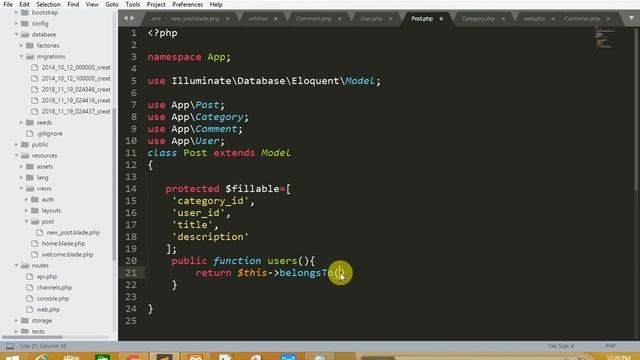Switch to the User.php tab
640x360 pixels.
pyautogui.click(x=371, y=19)
